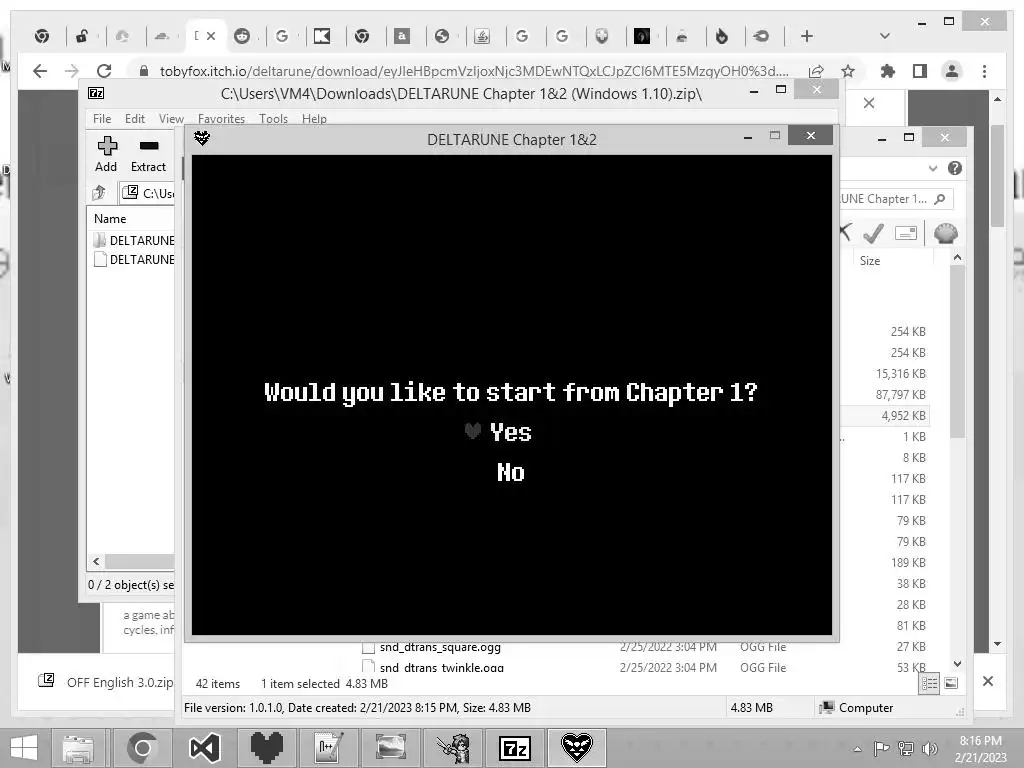The height and width of the screenshot is (768, 1024).
Task: Click the Explorer search box
Action: click(895, 199)
